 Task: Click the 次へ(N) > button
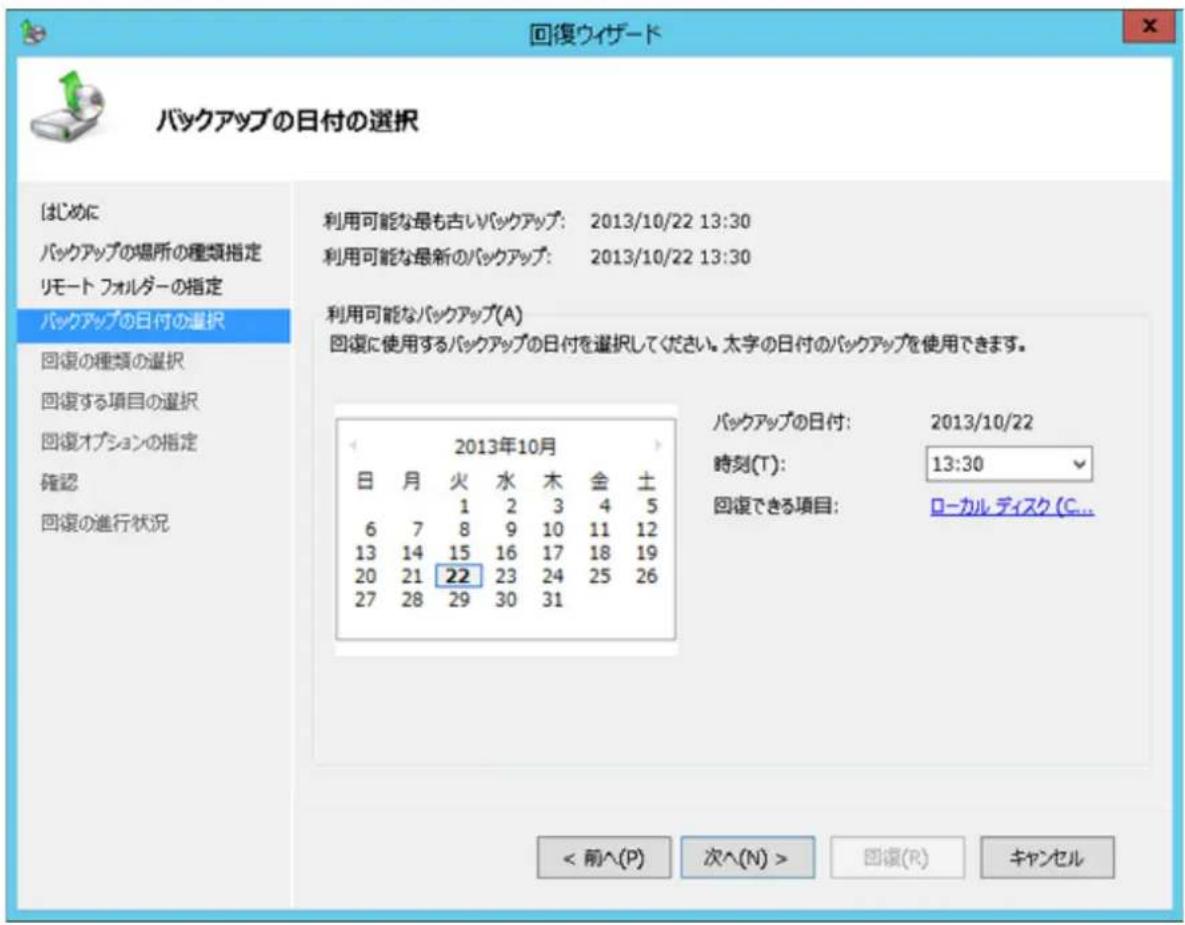point(747,858)
